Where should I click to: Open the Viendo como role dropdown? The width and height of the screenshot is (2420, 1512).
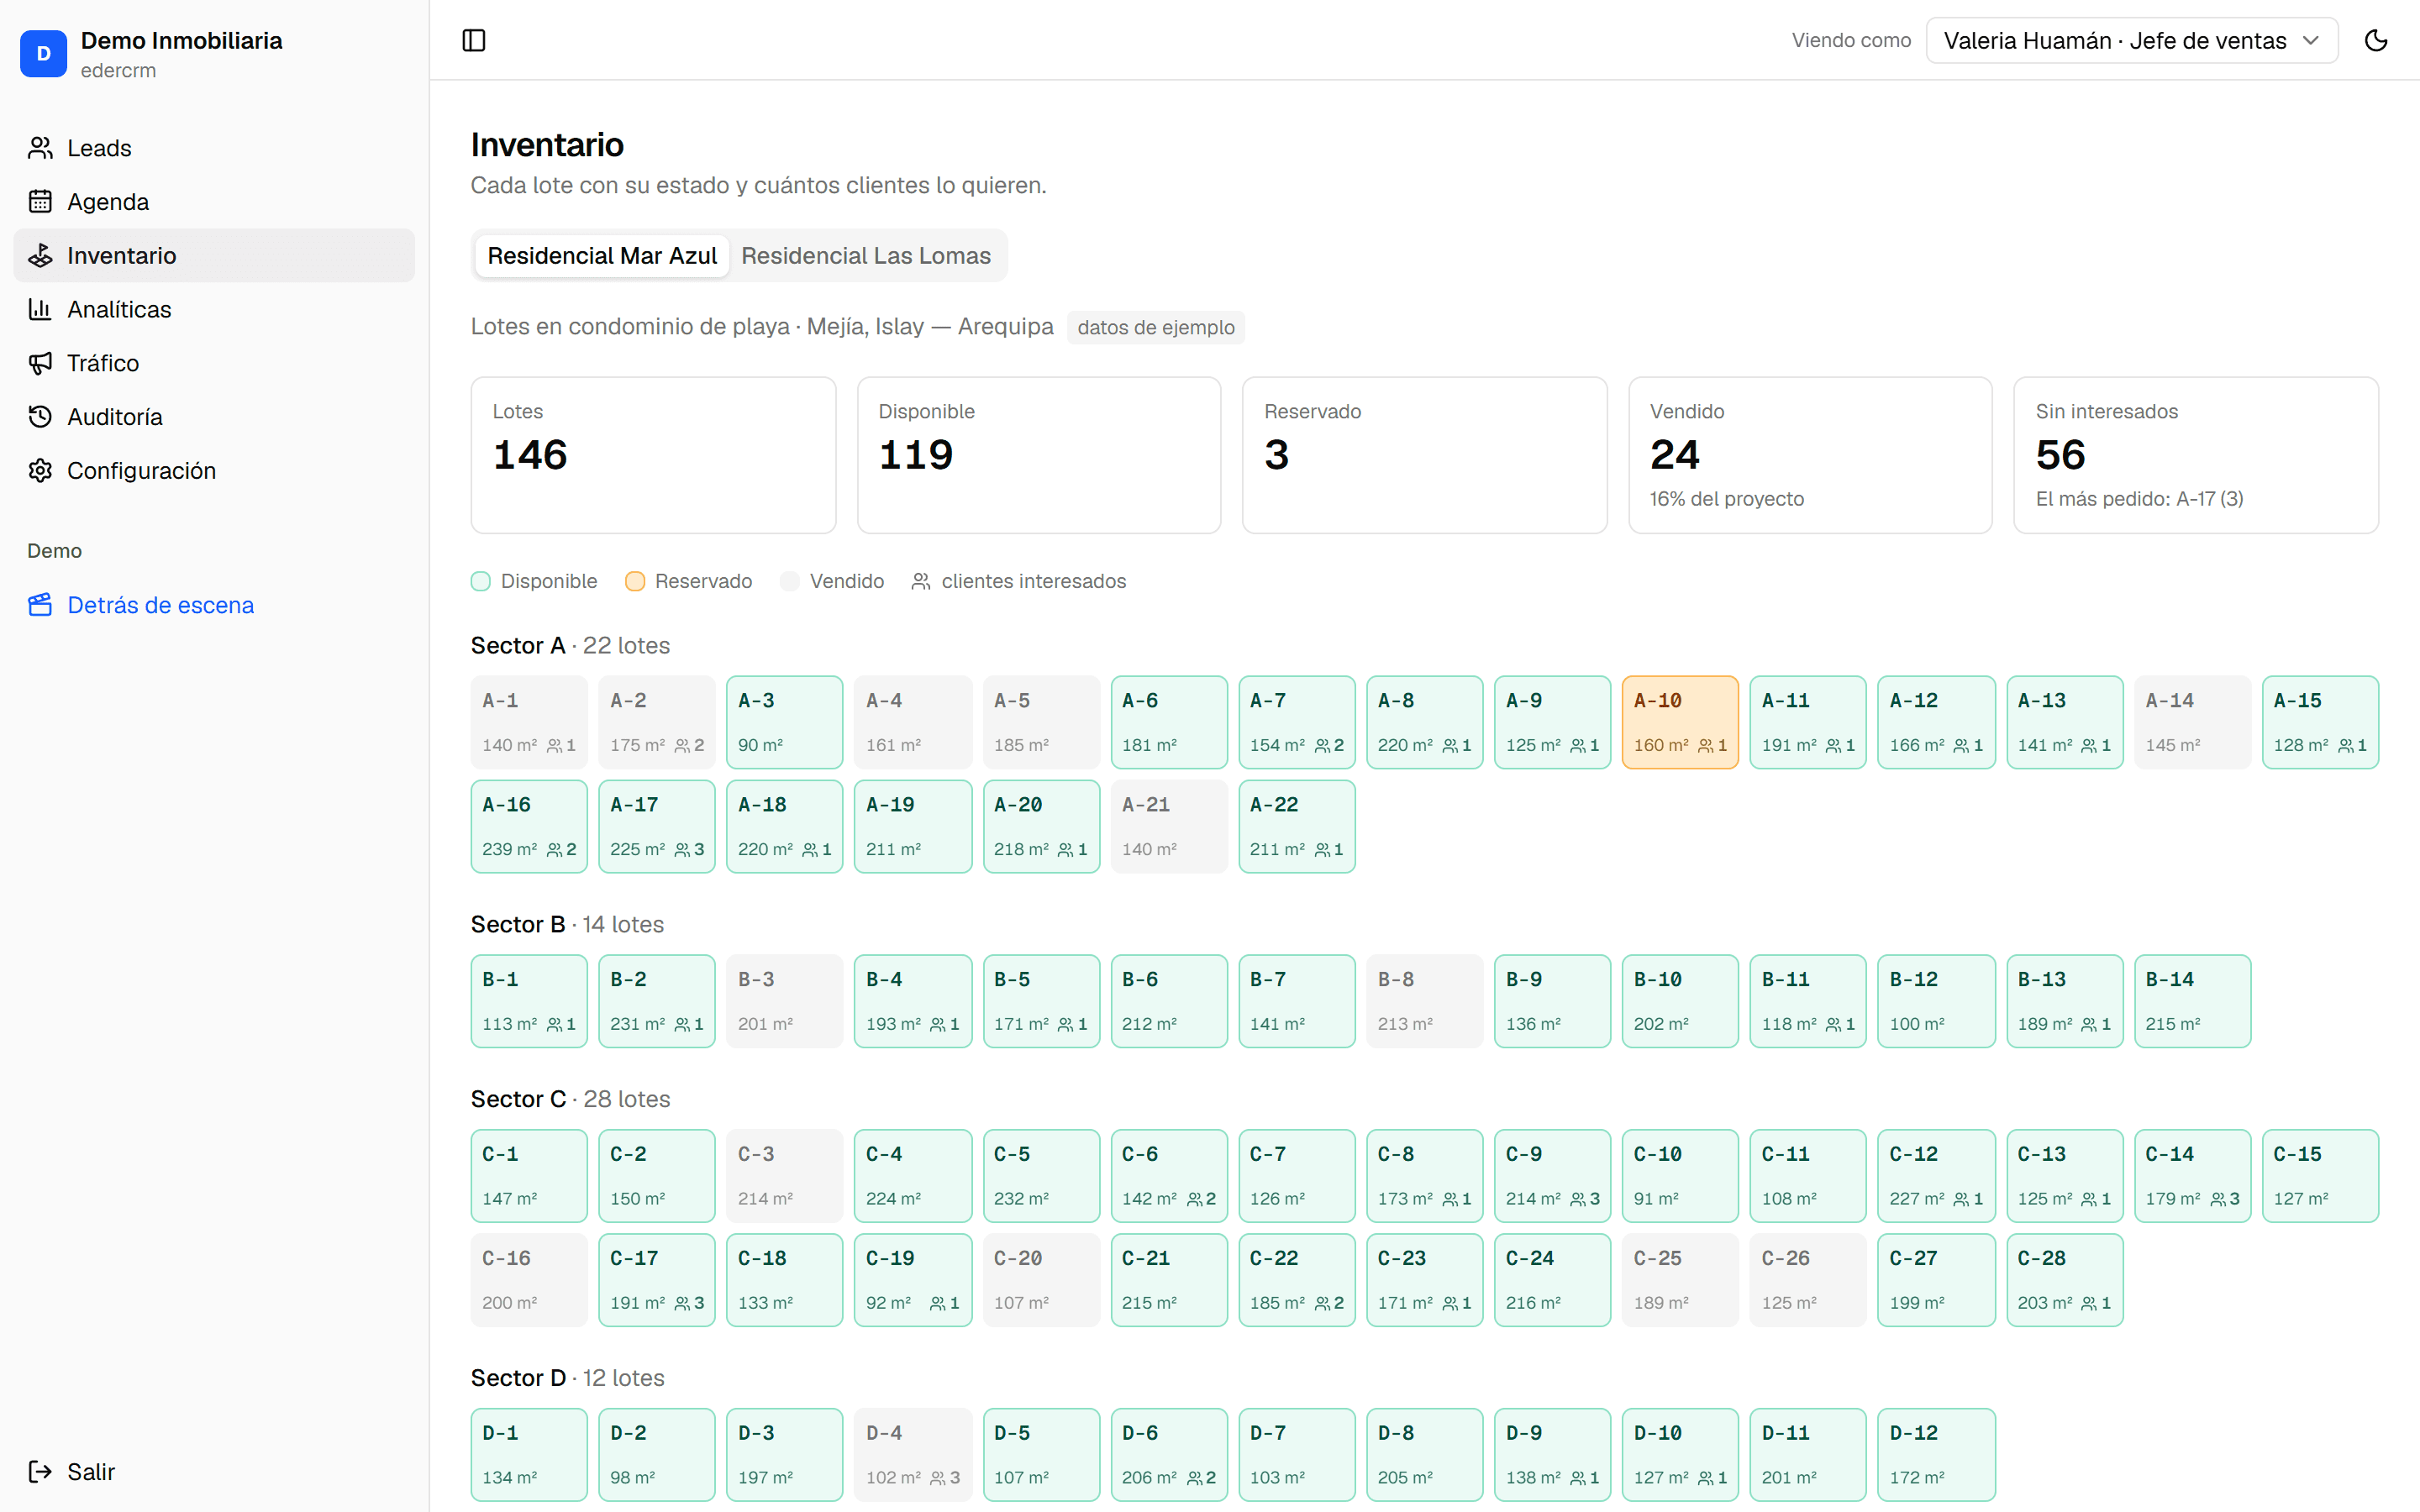[2131, 40]
